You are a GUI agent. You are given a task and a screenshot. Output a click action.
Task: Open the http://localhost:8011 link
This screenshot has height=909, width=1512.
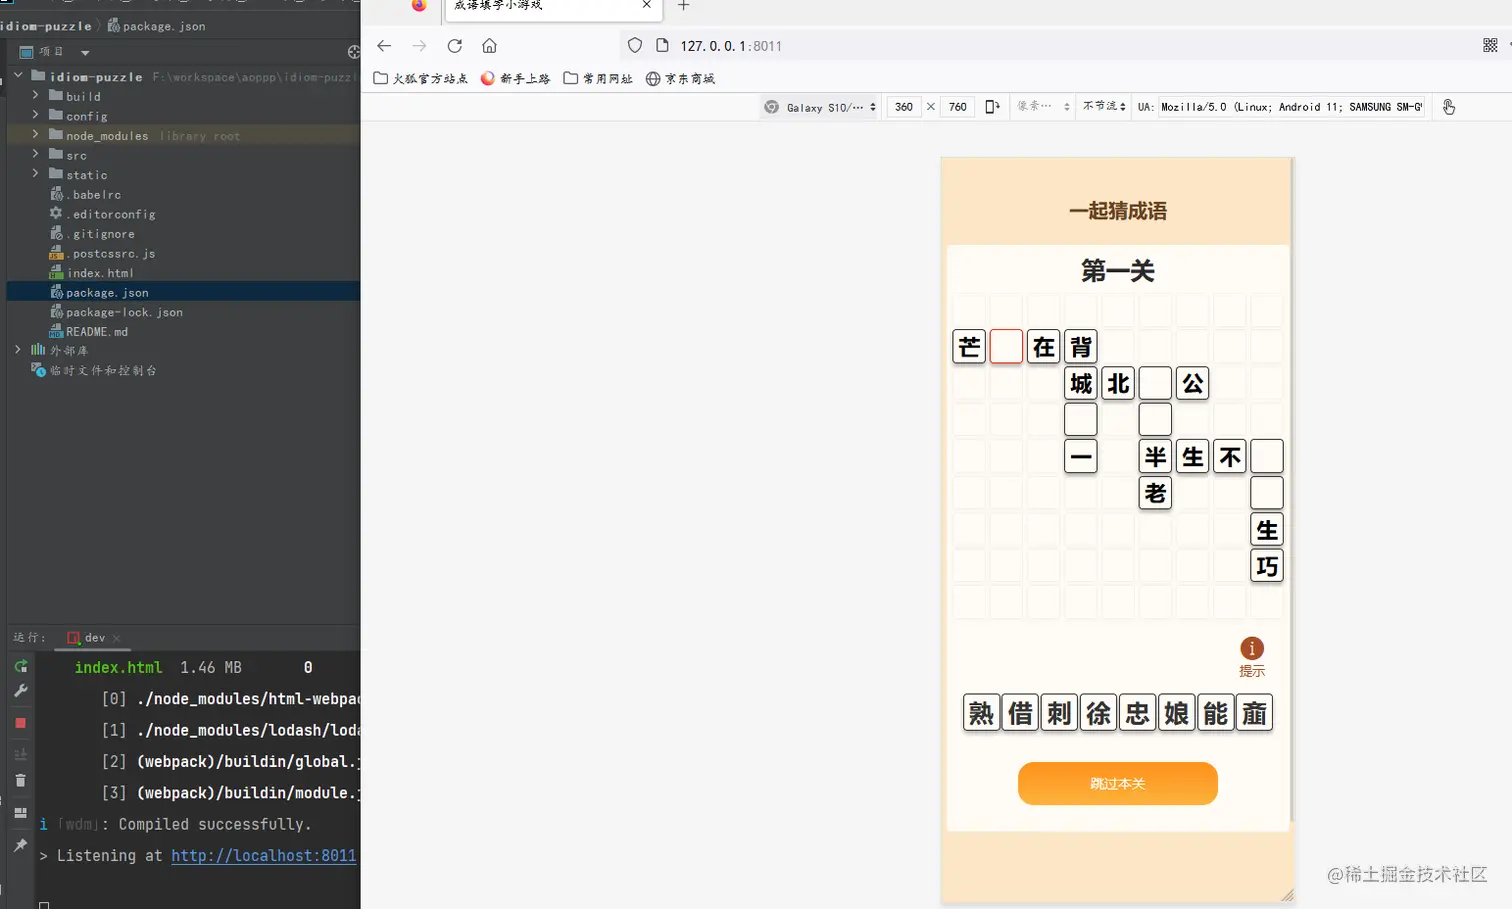(x=263, y=855)
